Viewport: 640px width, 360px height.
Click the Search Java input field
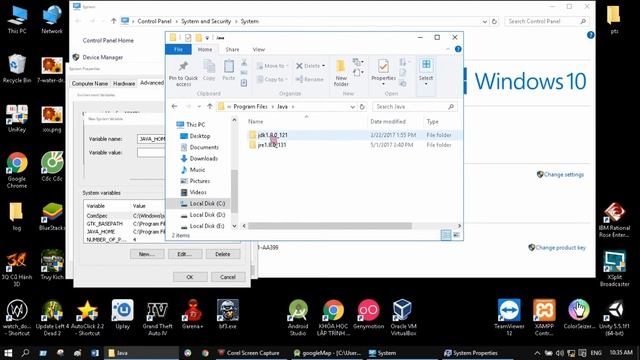tap(414, 107)
